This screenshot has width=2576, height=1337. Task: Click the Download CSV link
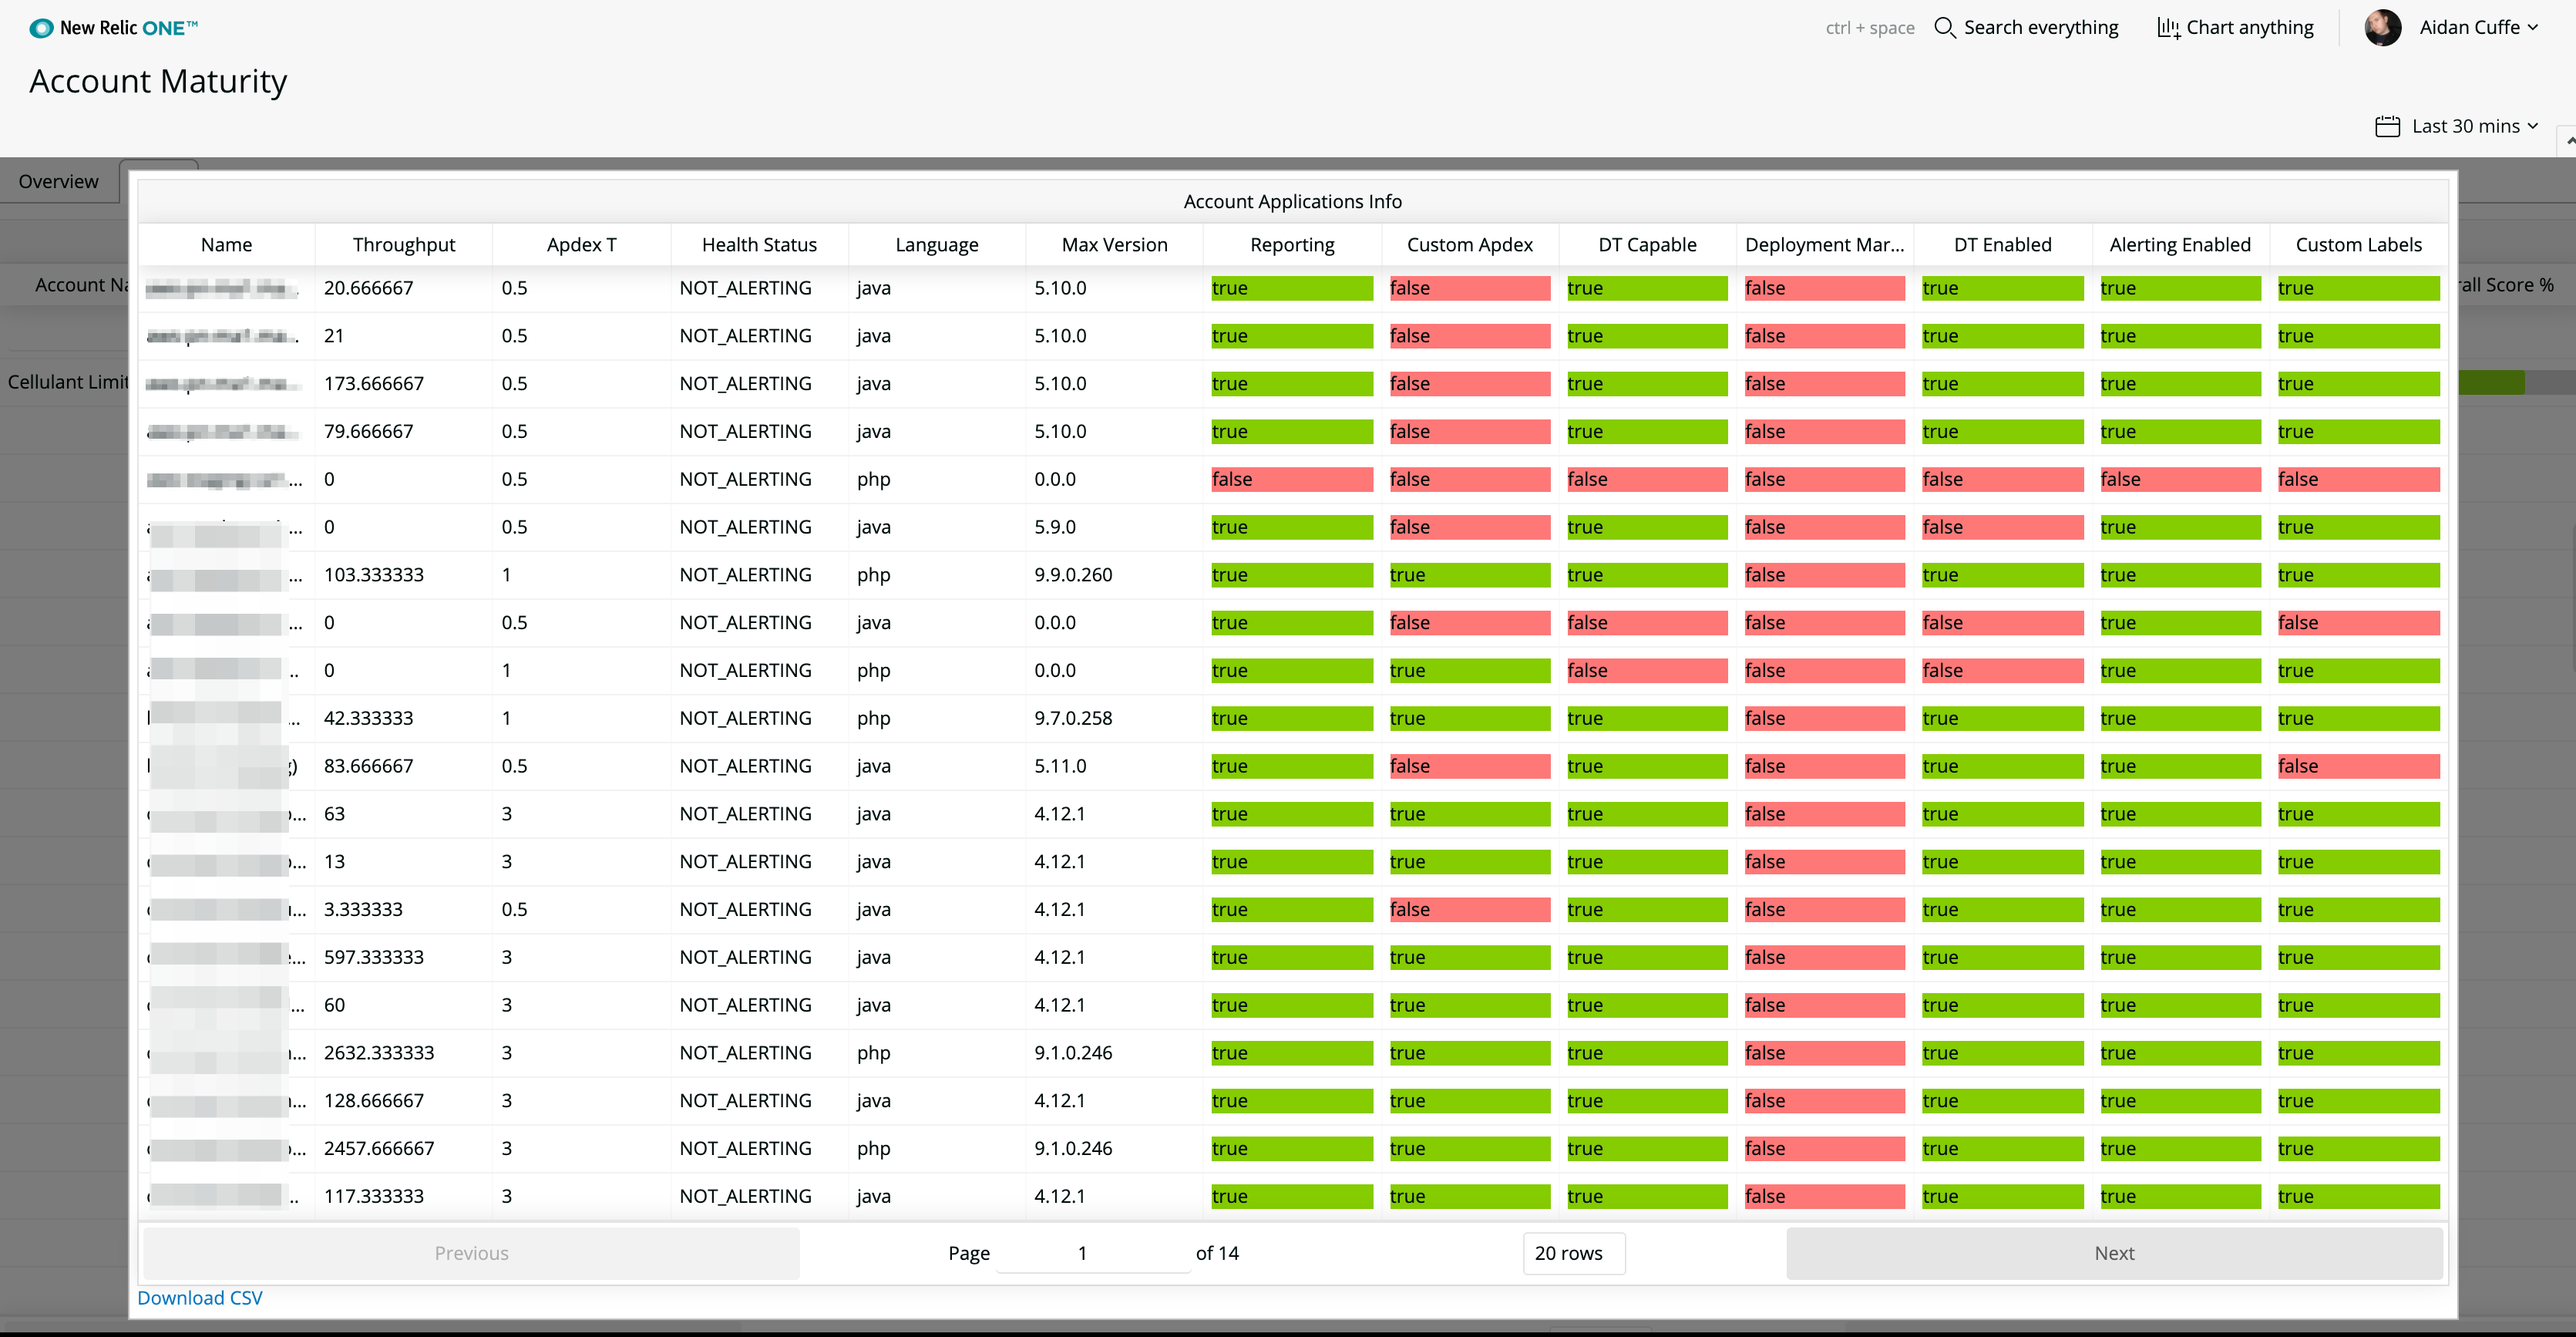tap(199, 1297)
